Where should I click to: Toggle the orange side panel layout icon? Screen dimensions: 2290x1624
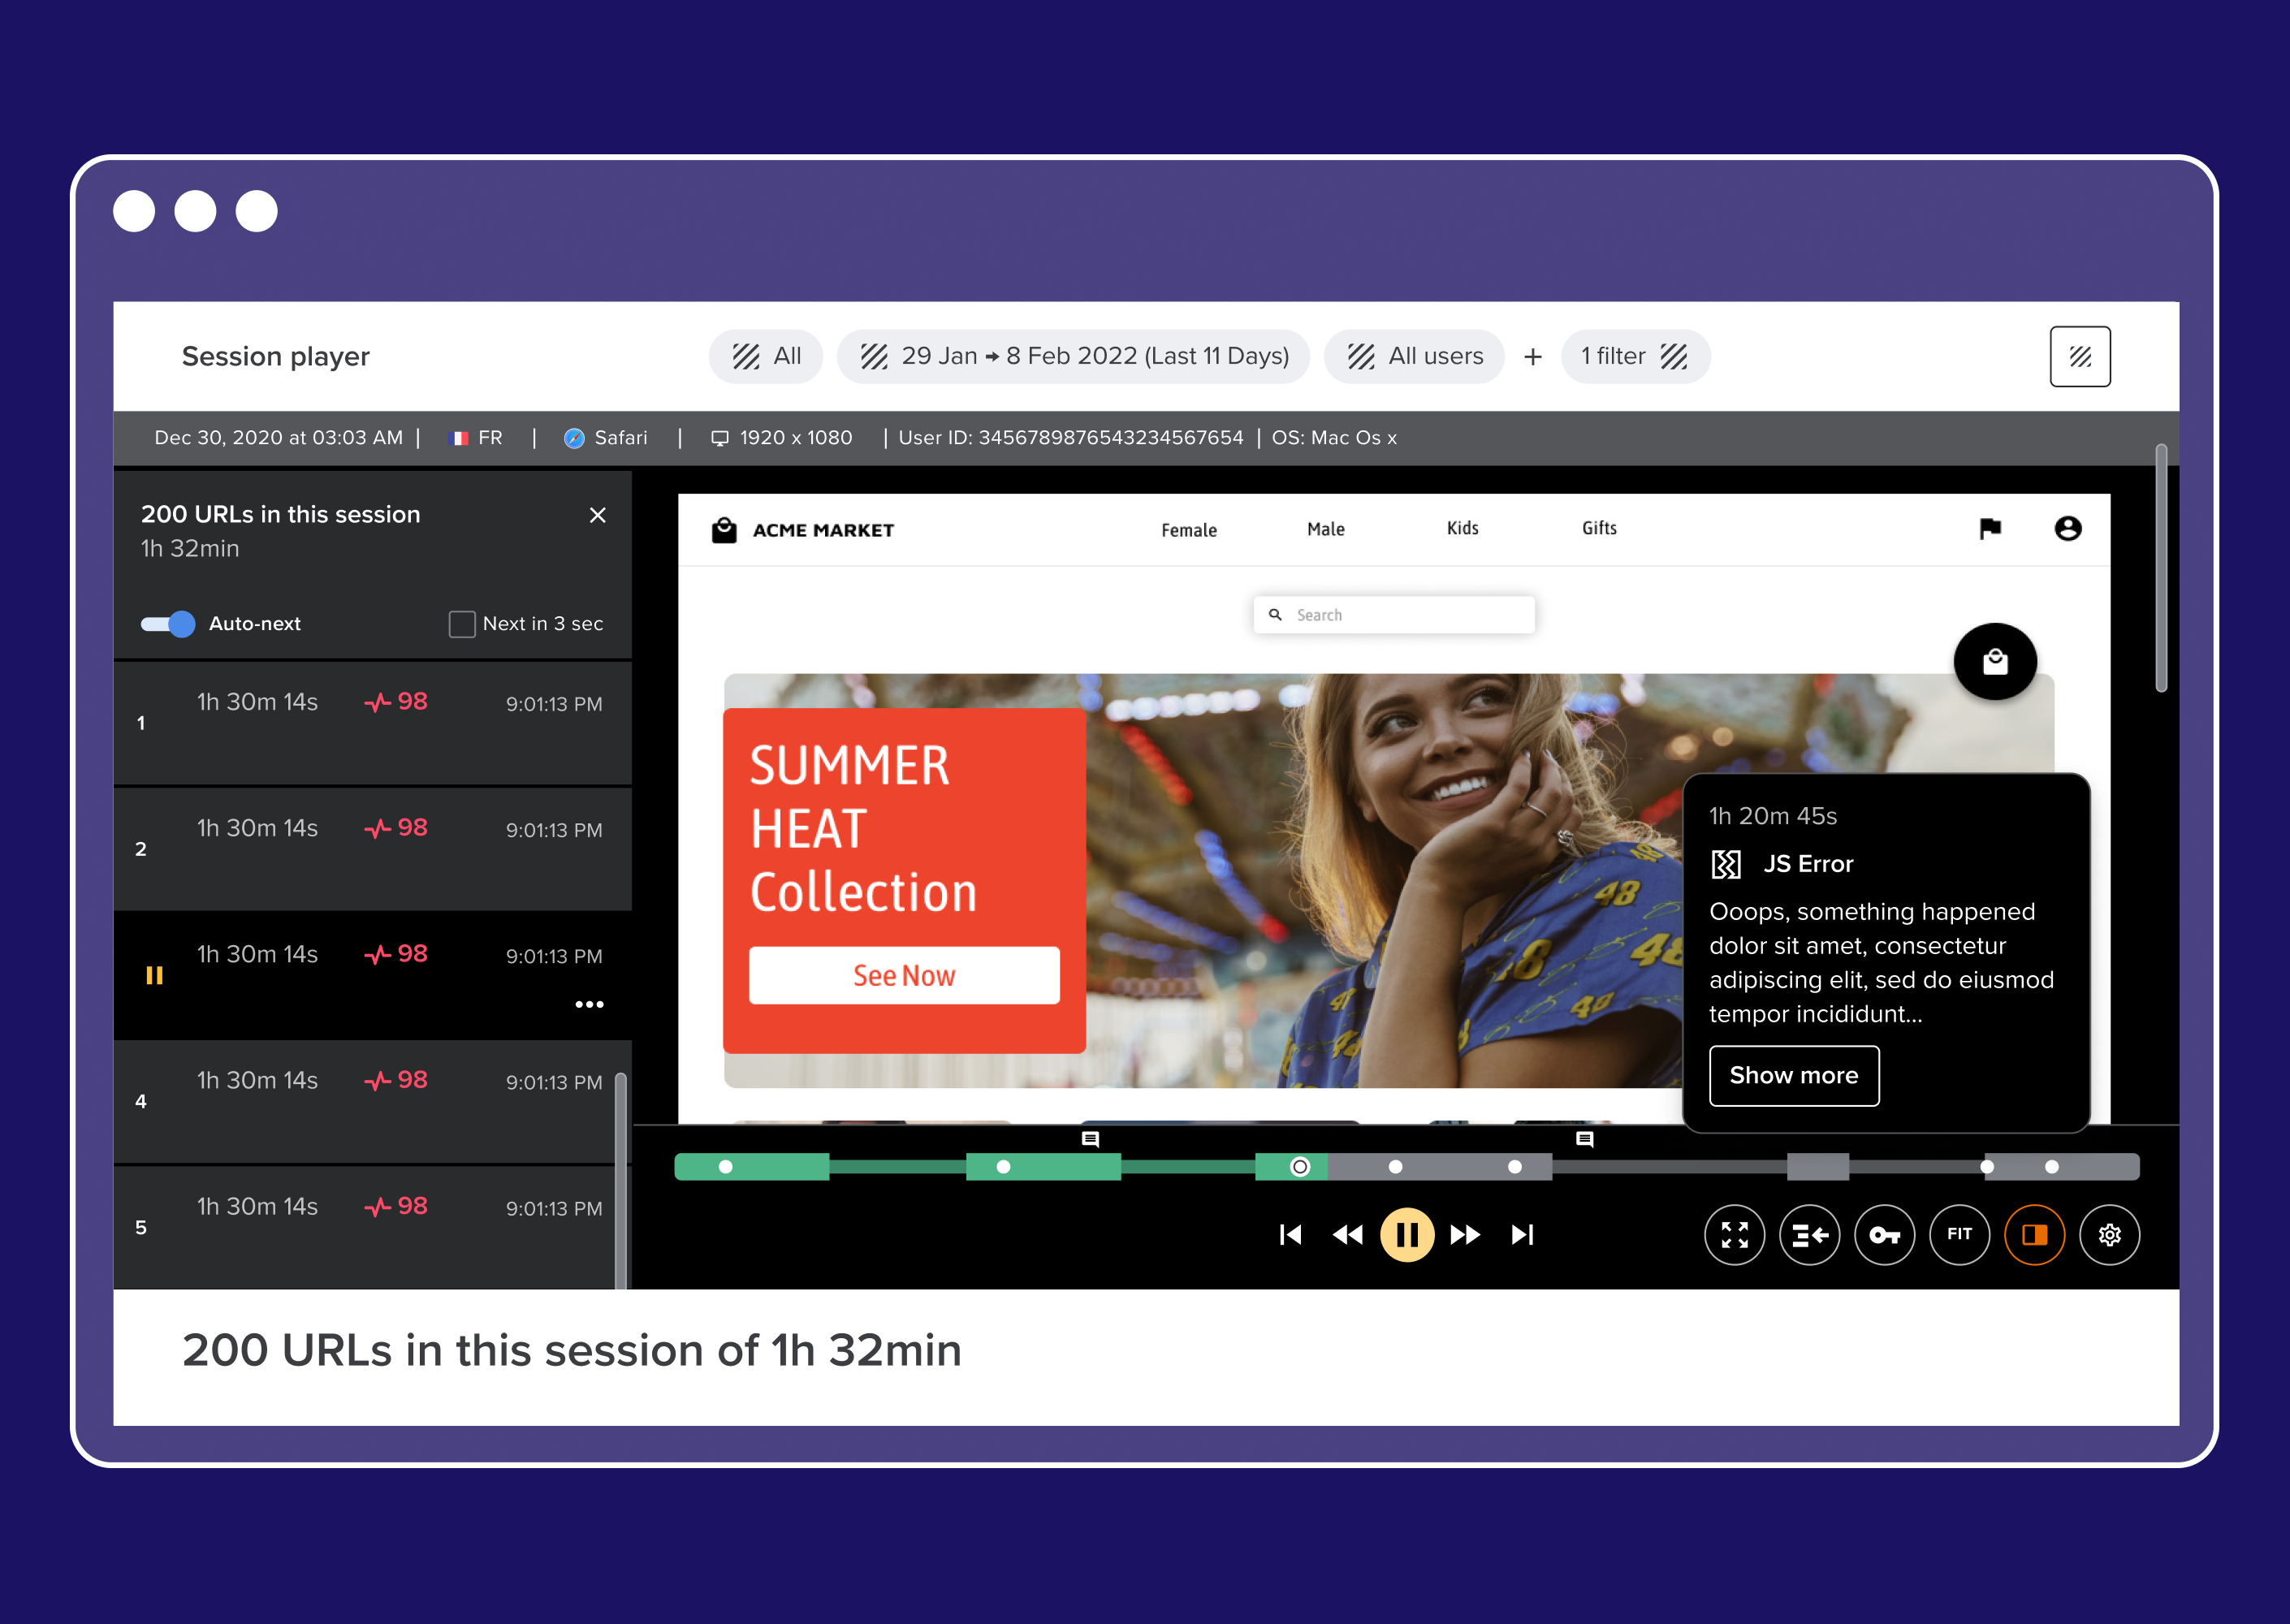click(x=2034, y=1235)
